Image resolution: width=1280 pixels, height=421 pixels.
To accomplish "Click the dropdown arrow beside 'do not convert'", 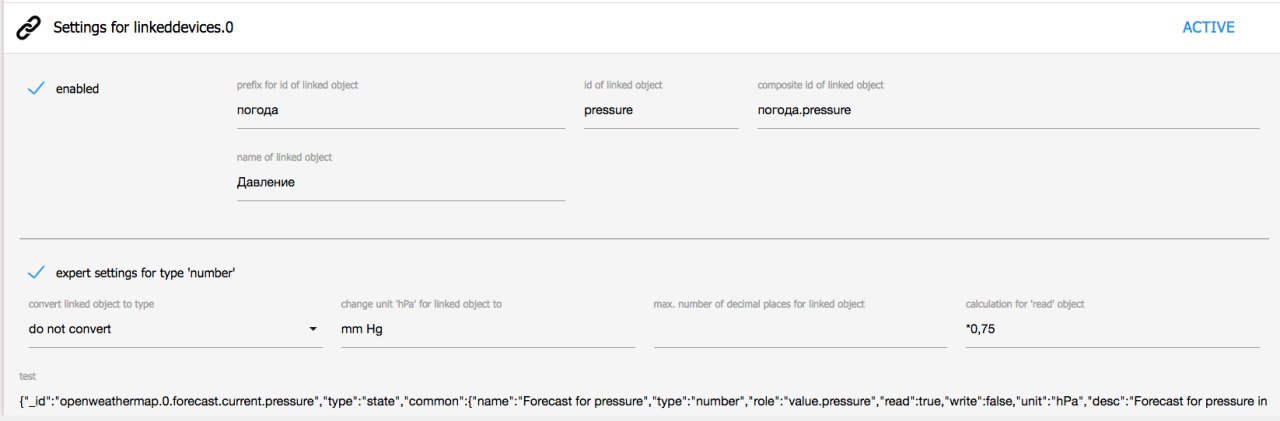I will point(313,329).
